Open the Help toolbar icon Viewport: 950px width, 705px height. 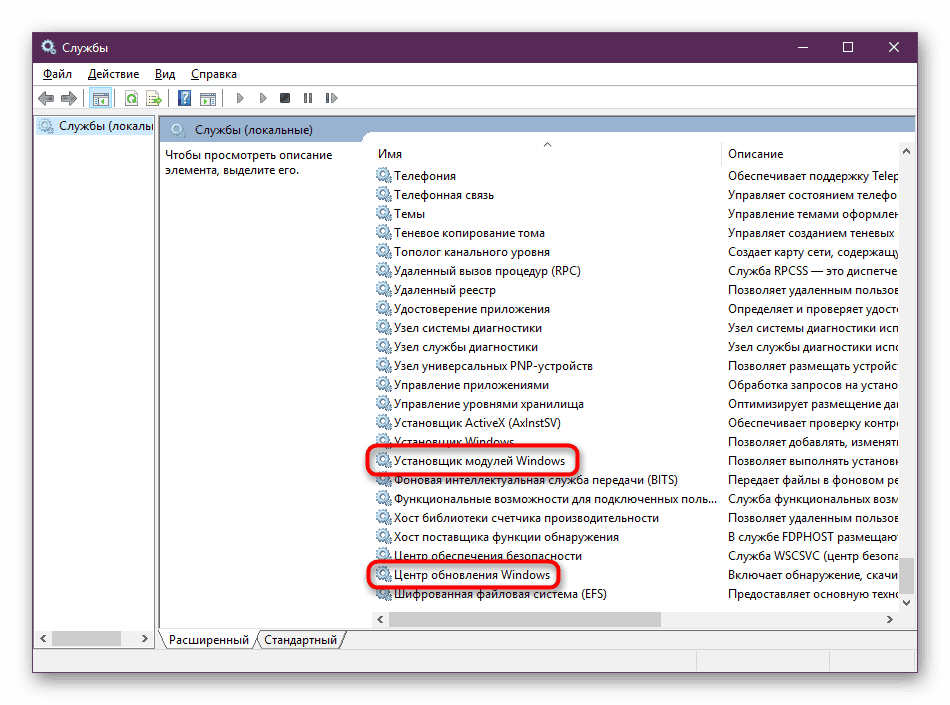pos(185,98)
